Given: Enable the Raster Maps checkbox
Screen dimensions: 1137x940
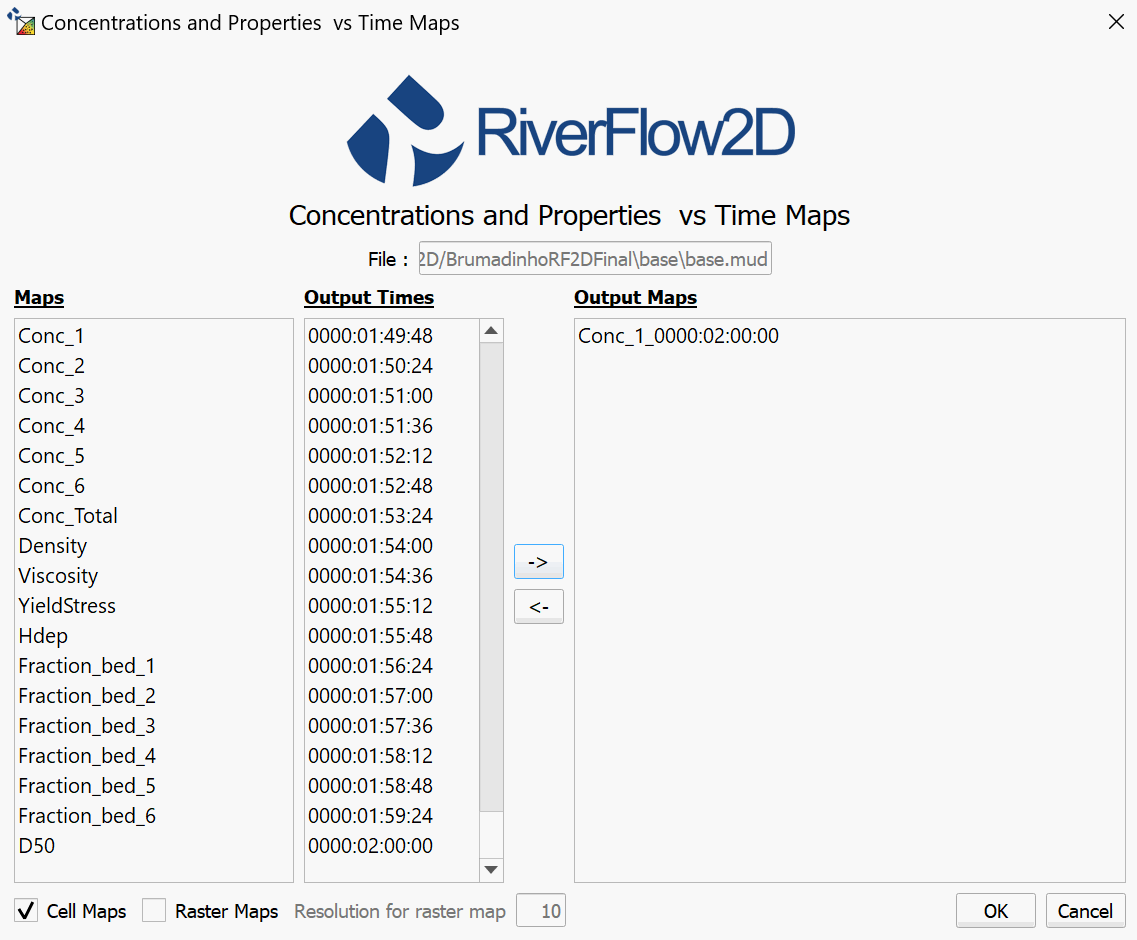Looking at the screenshot, I should pos(154,911).
